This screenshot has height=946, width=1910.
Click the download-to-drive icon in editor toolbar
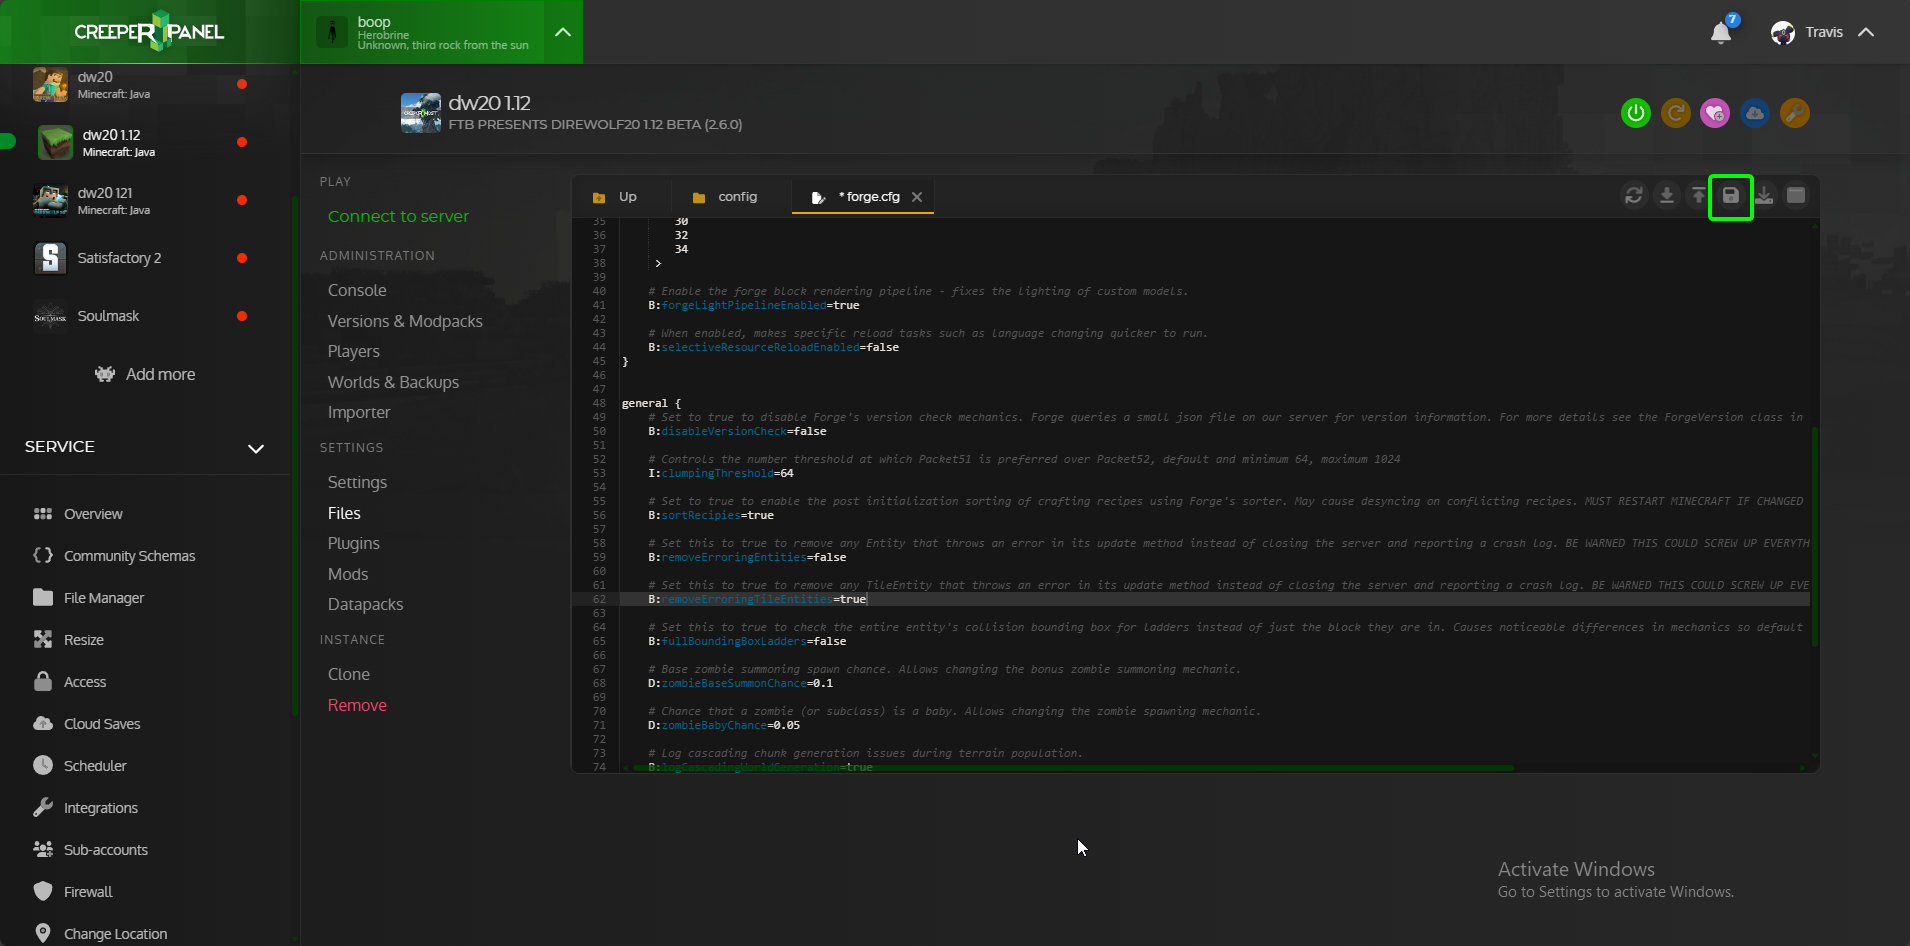[x=1765, y=196]
